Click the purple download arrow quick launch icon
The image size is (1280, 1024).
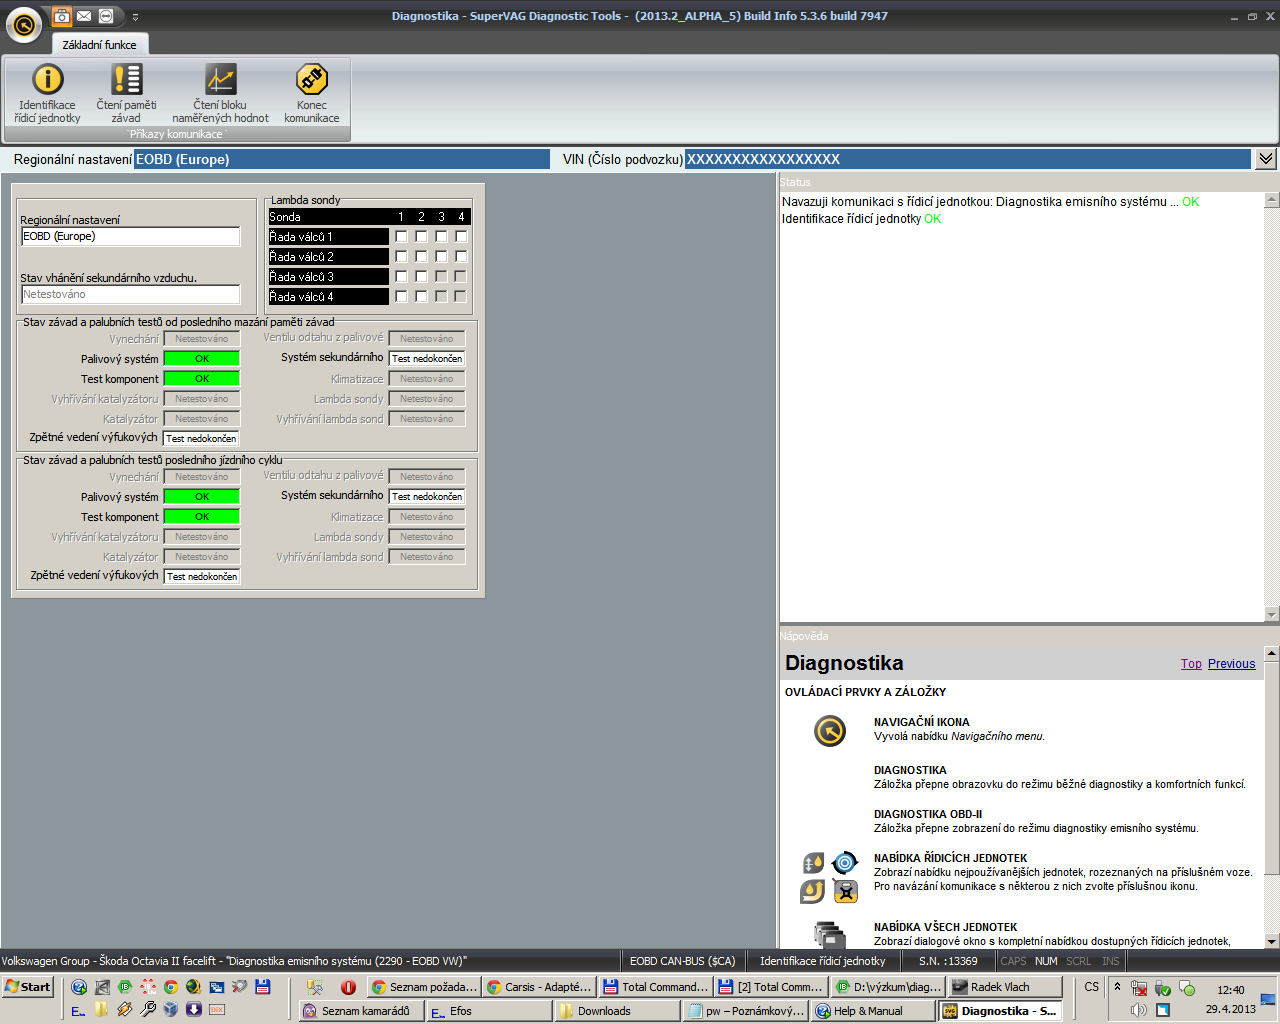pyautogui.click(x=194, y=1010)
